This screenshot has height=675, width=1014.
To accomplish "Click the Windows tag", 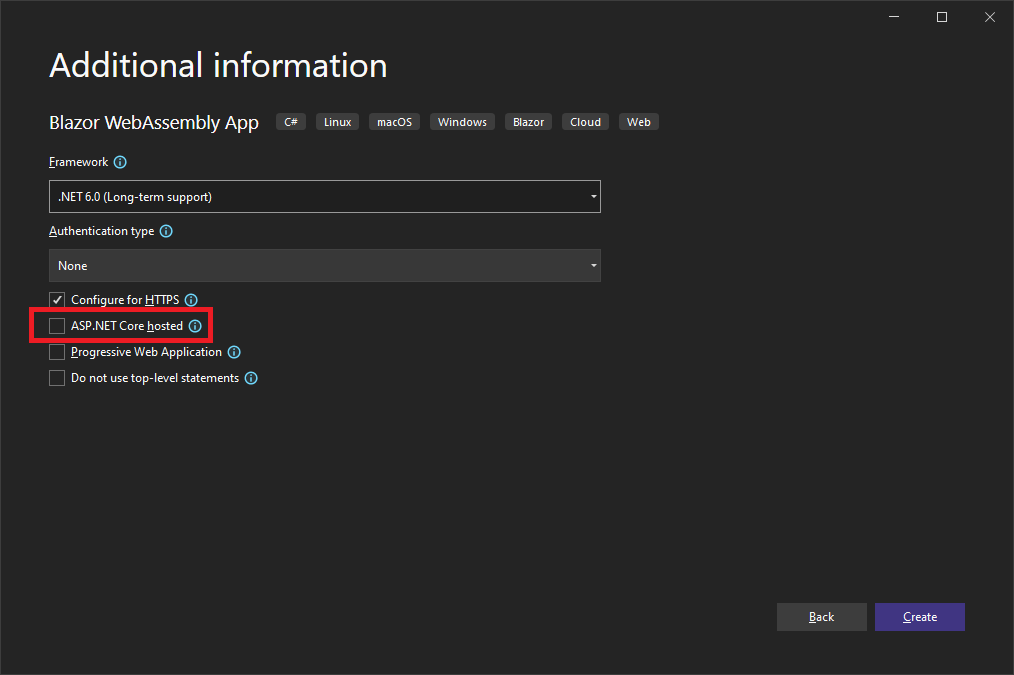I will click(462, 122).
